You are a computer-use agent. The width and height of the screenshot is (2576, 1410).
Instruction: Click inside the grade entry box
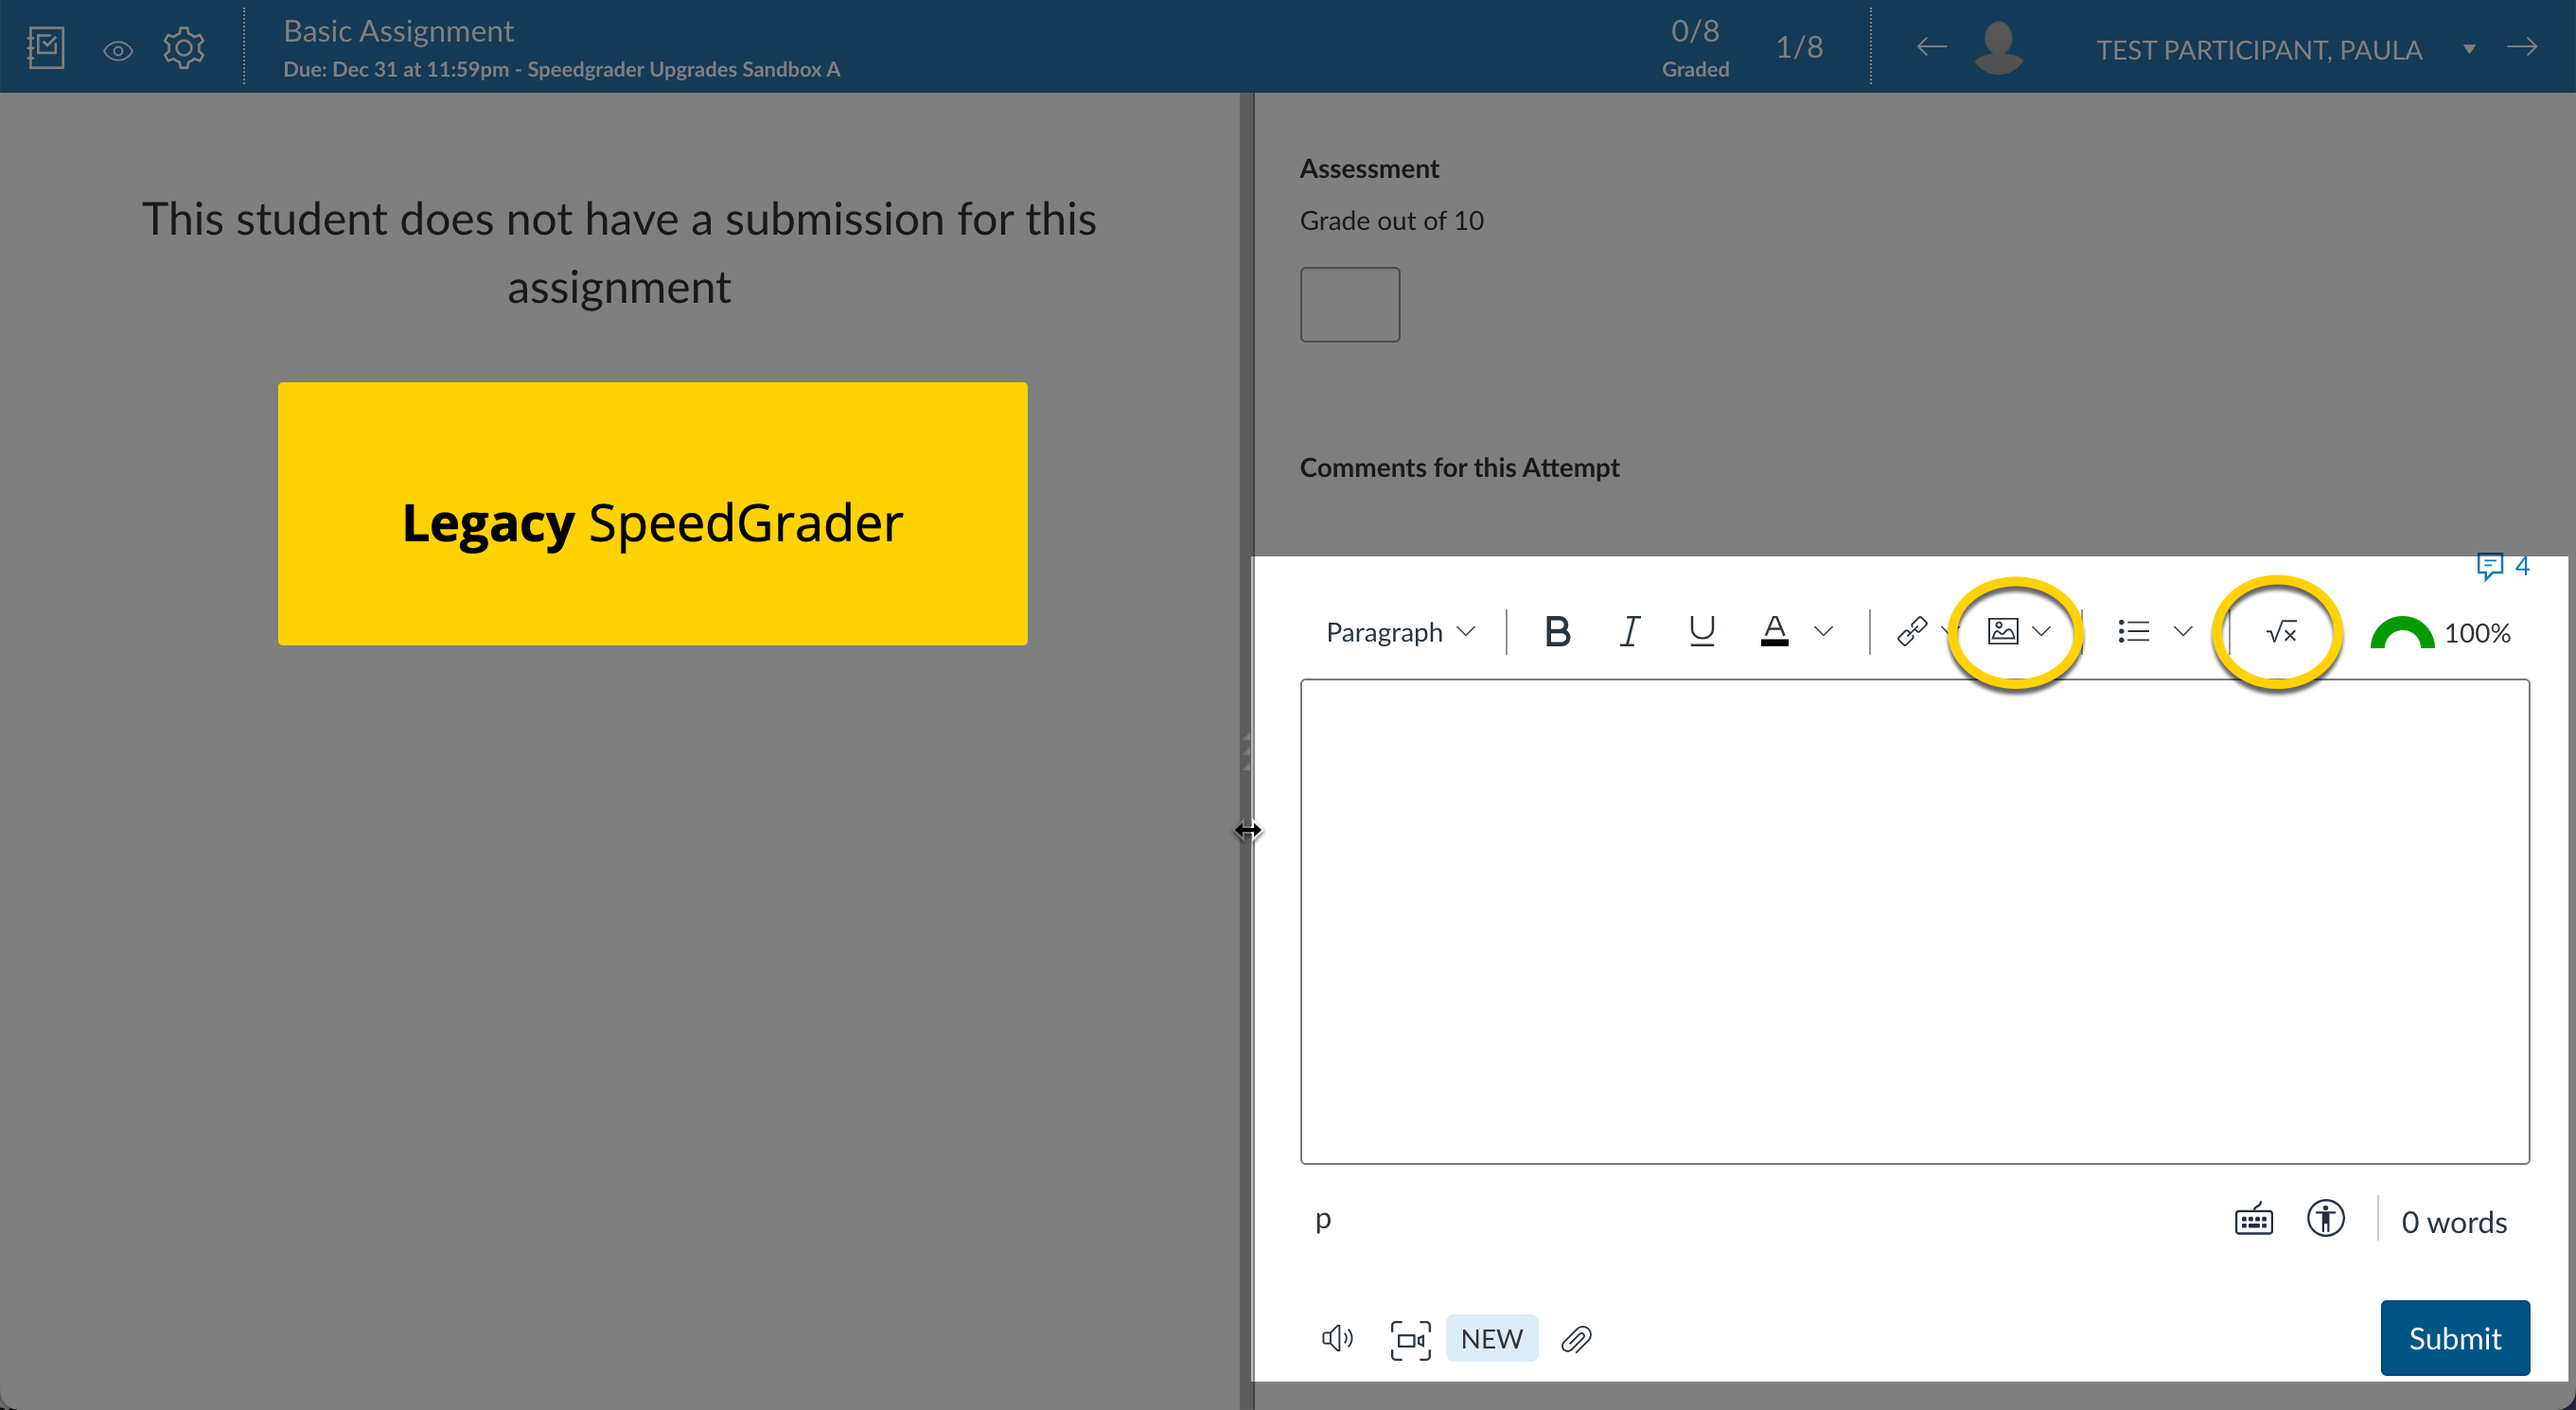click(1349, 304)
